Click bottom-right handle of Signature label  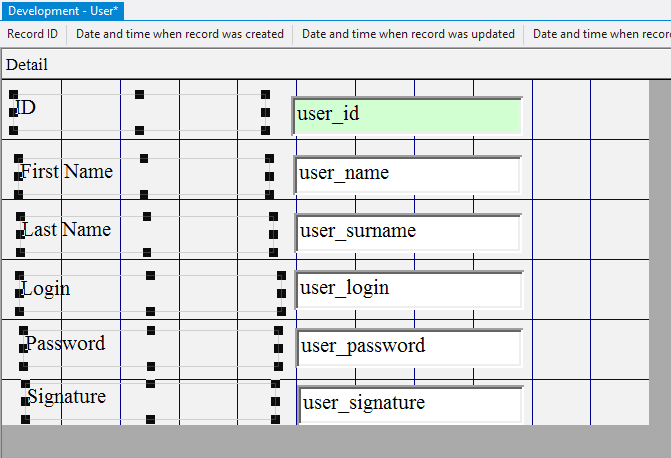(276, 419)
